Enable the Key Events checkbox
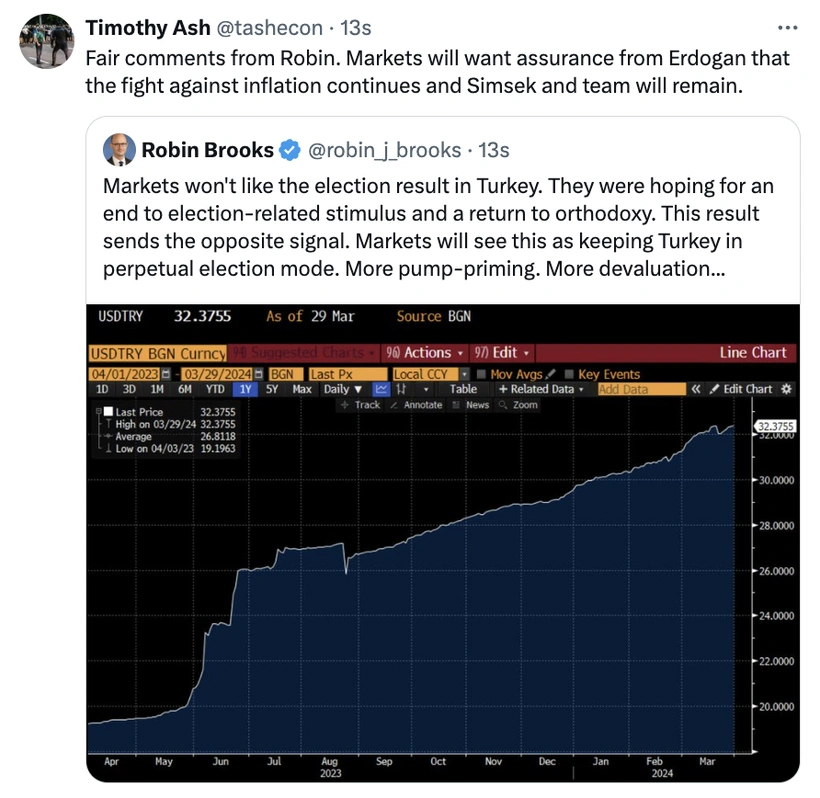Screen dimensions: 820x798 tap(567, 375)
